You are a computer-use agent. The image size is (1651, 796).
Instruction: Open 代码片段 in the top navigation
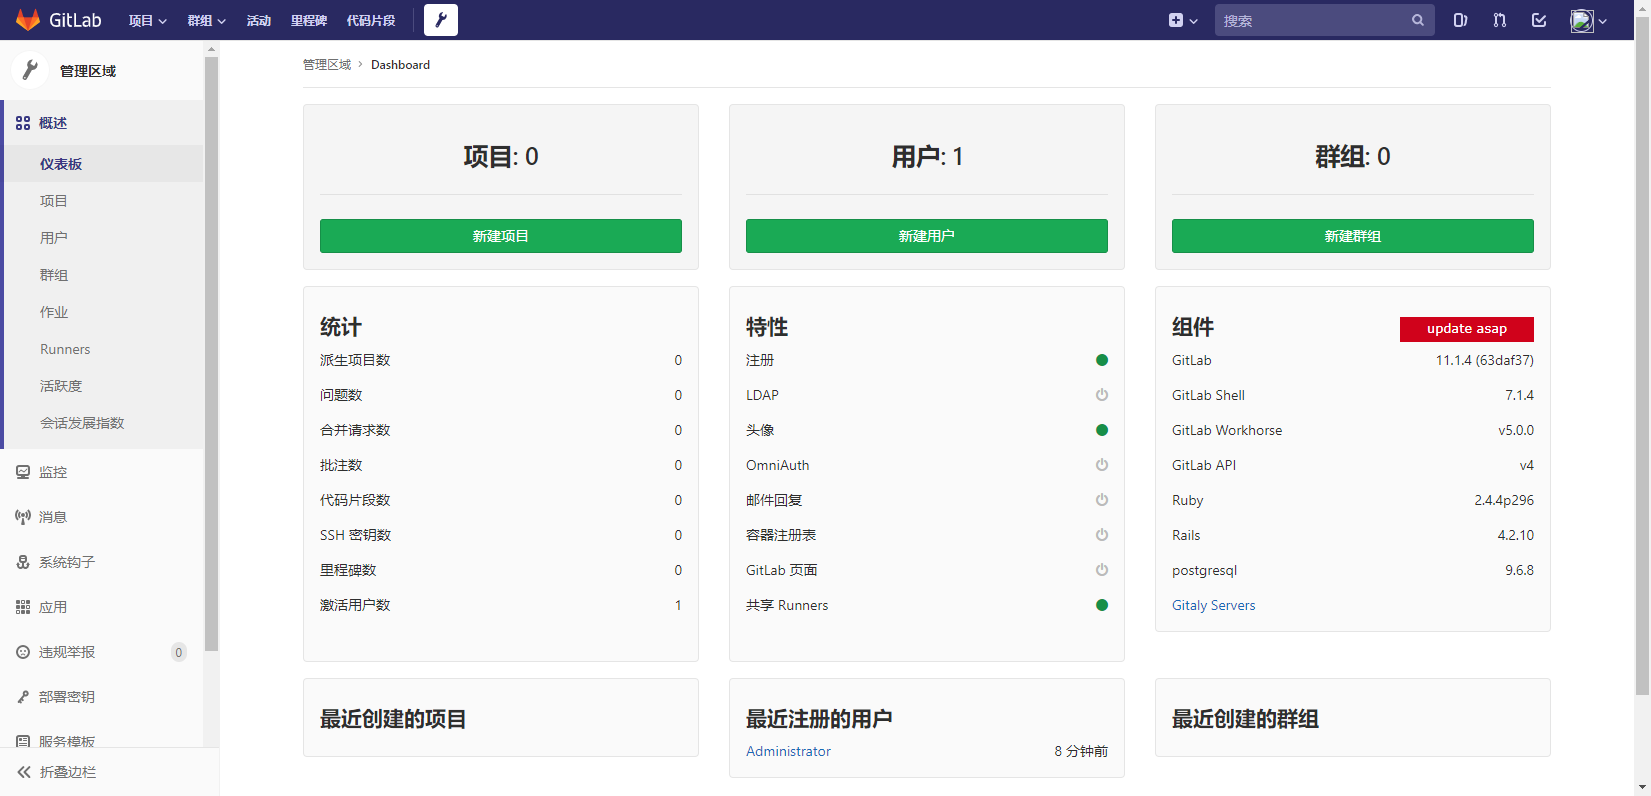coord(371,20)
